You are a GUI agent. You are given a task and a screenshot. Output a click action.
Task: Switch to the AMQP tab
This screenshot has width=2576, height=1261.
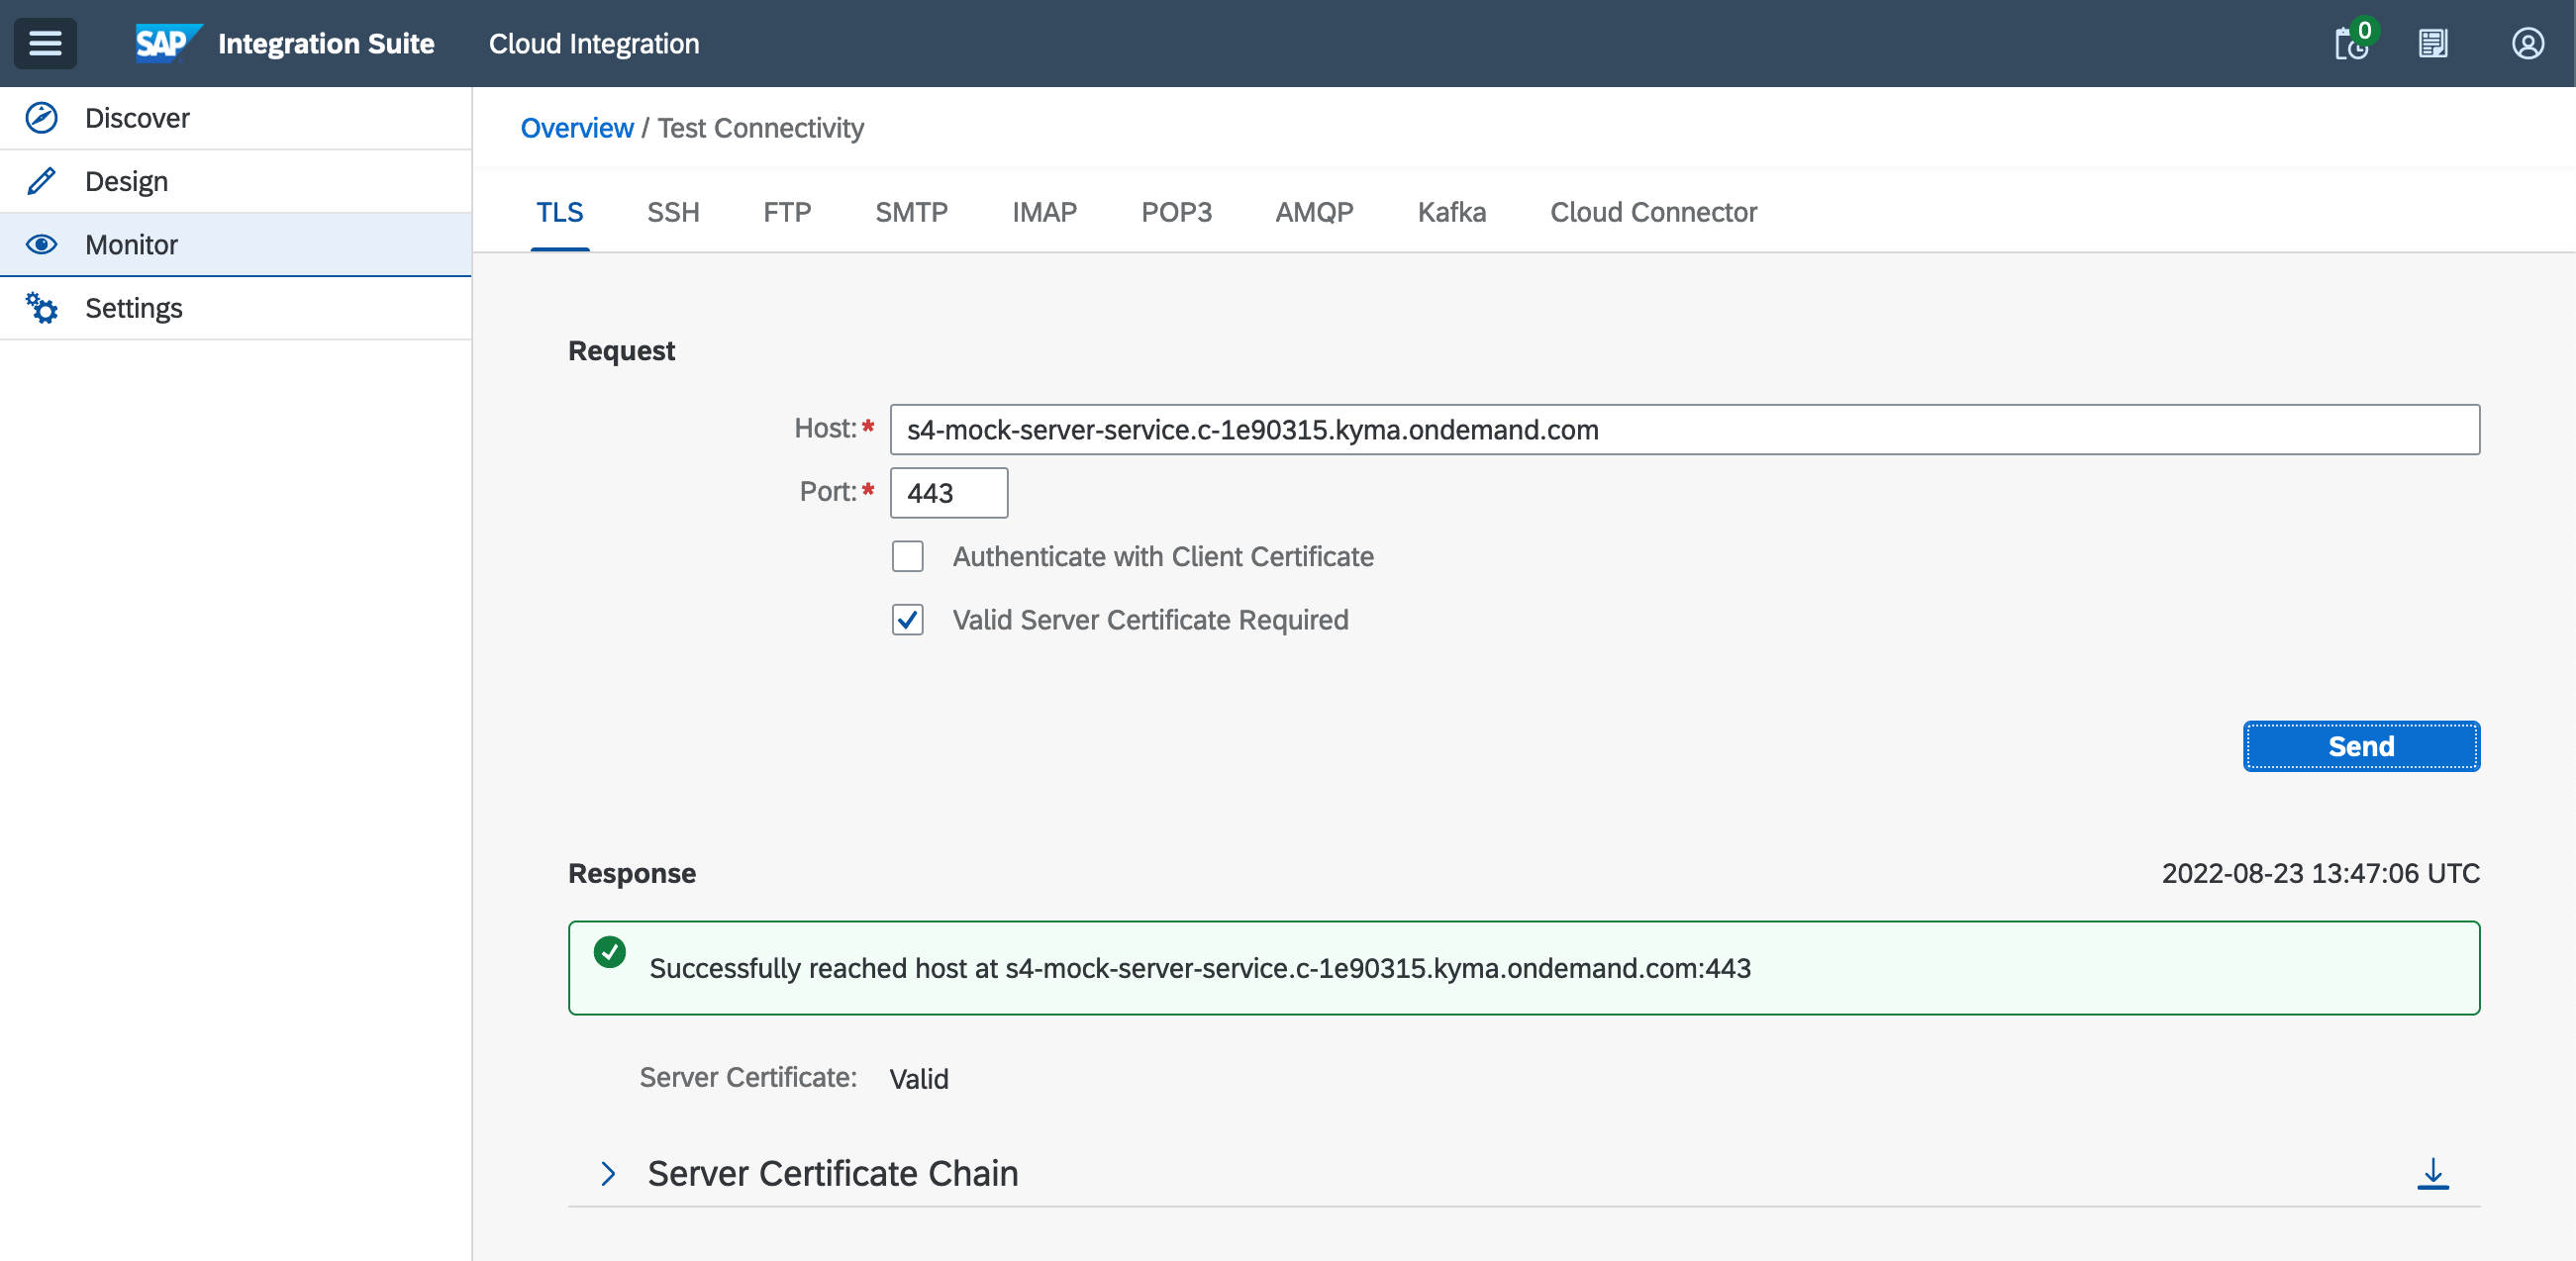tap(1314, 212)
